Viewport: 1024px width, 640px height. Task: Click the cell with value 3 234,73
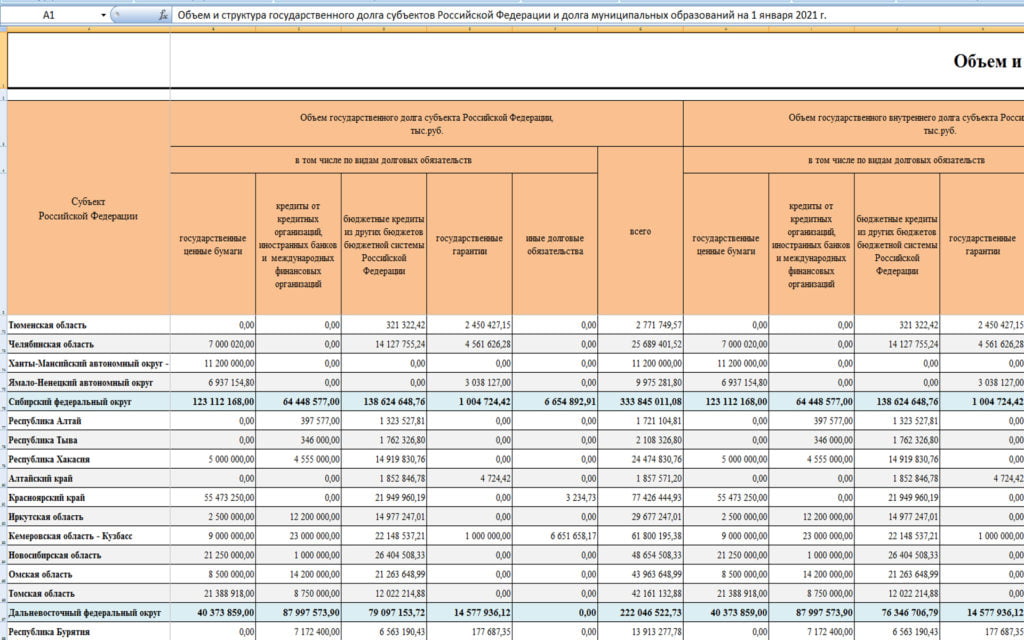pyautogui.click(x=554, y=497)
